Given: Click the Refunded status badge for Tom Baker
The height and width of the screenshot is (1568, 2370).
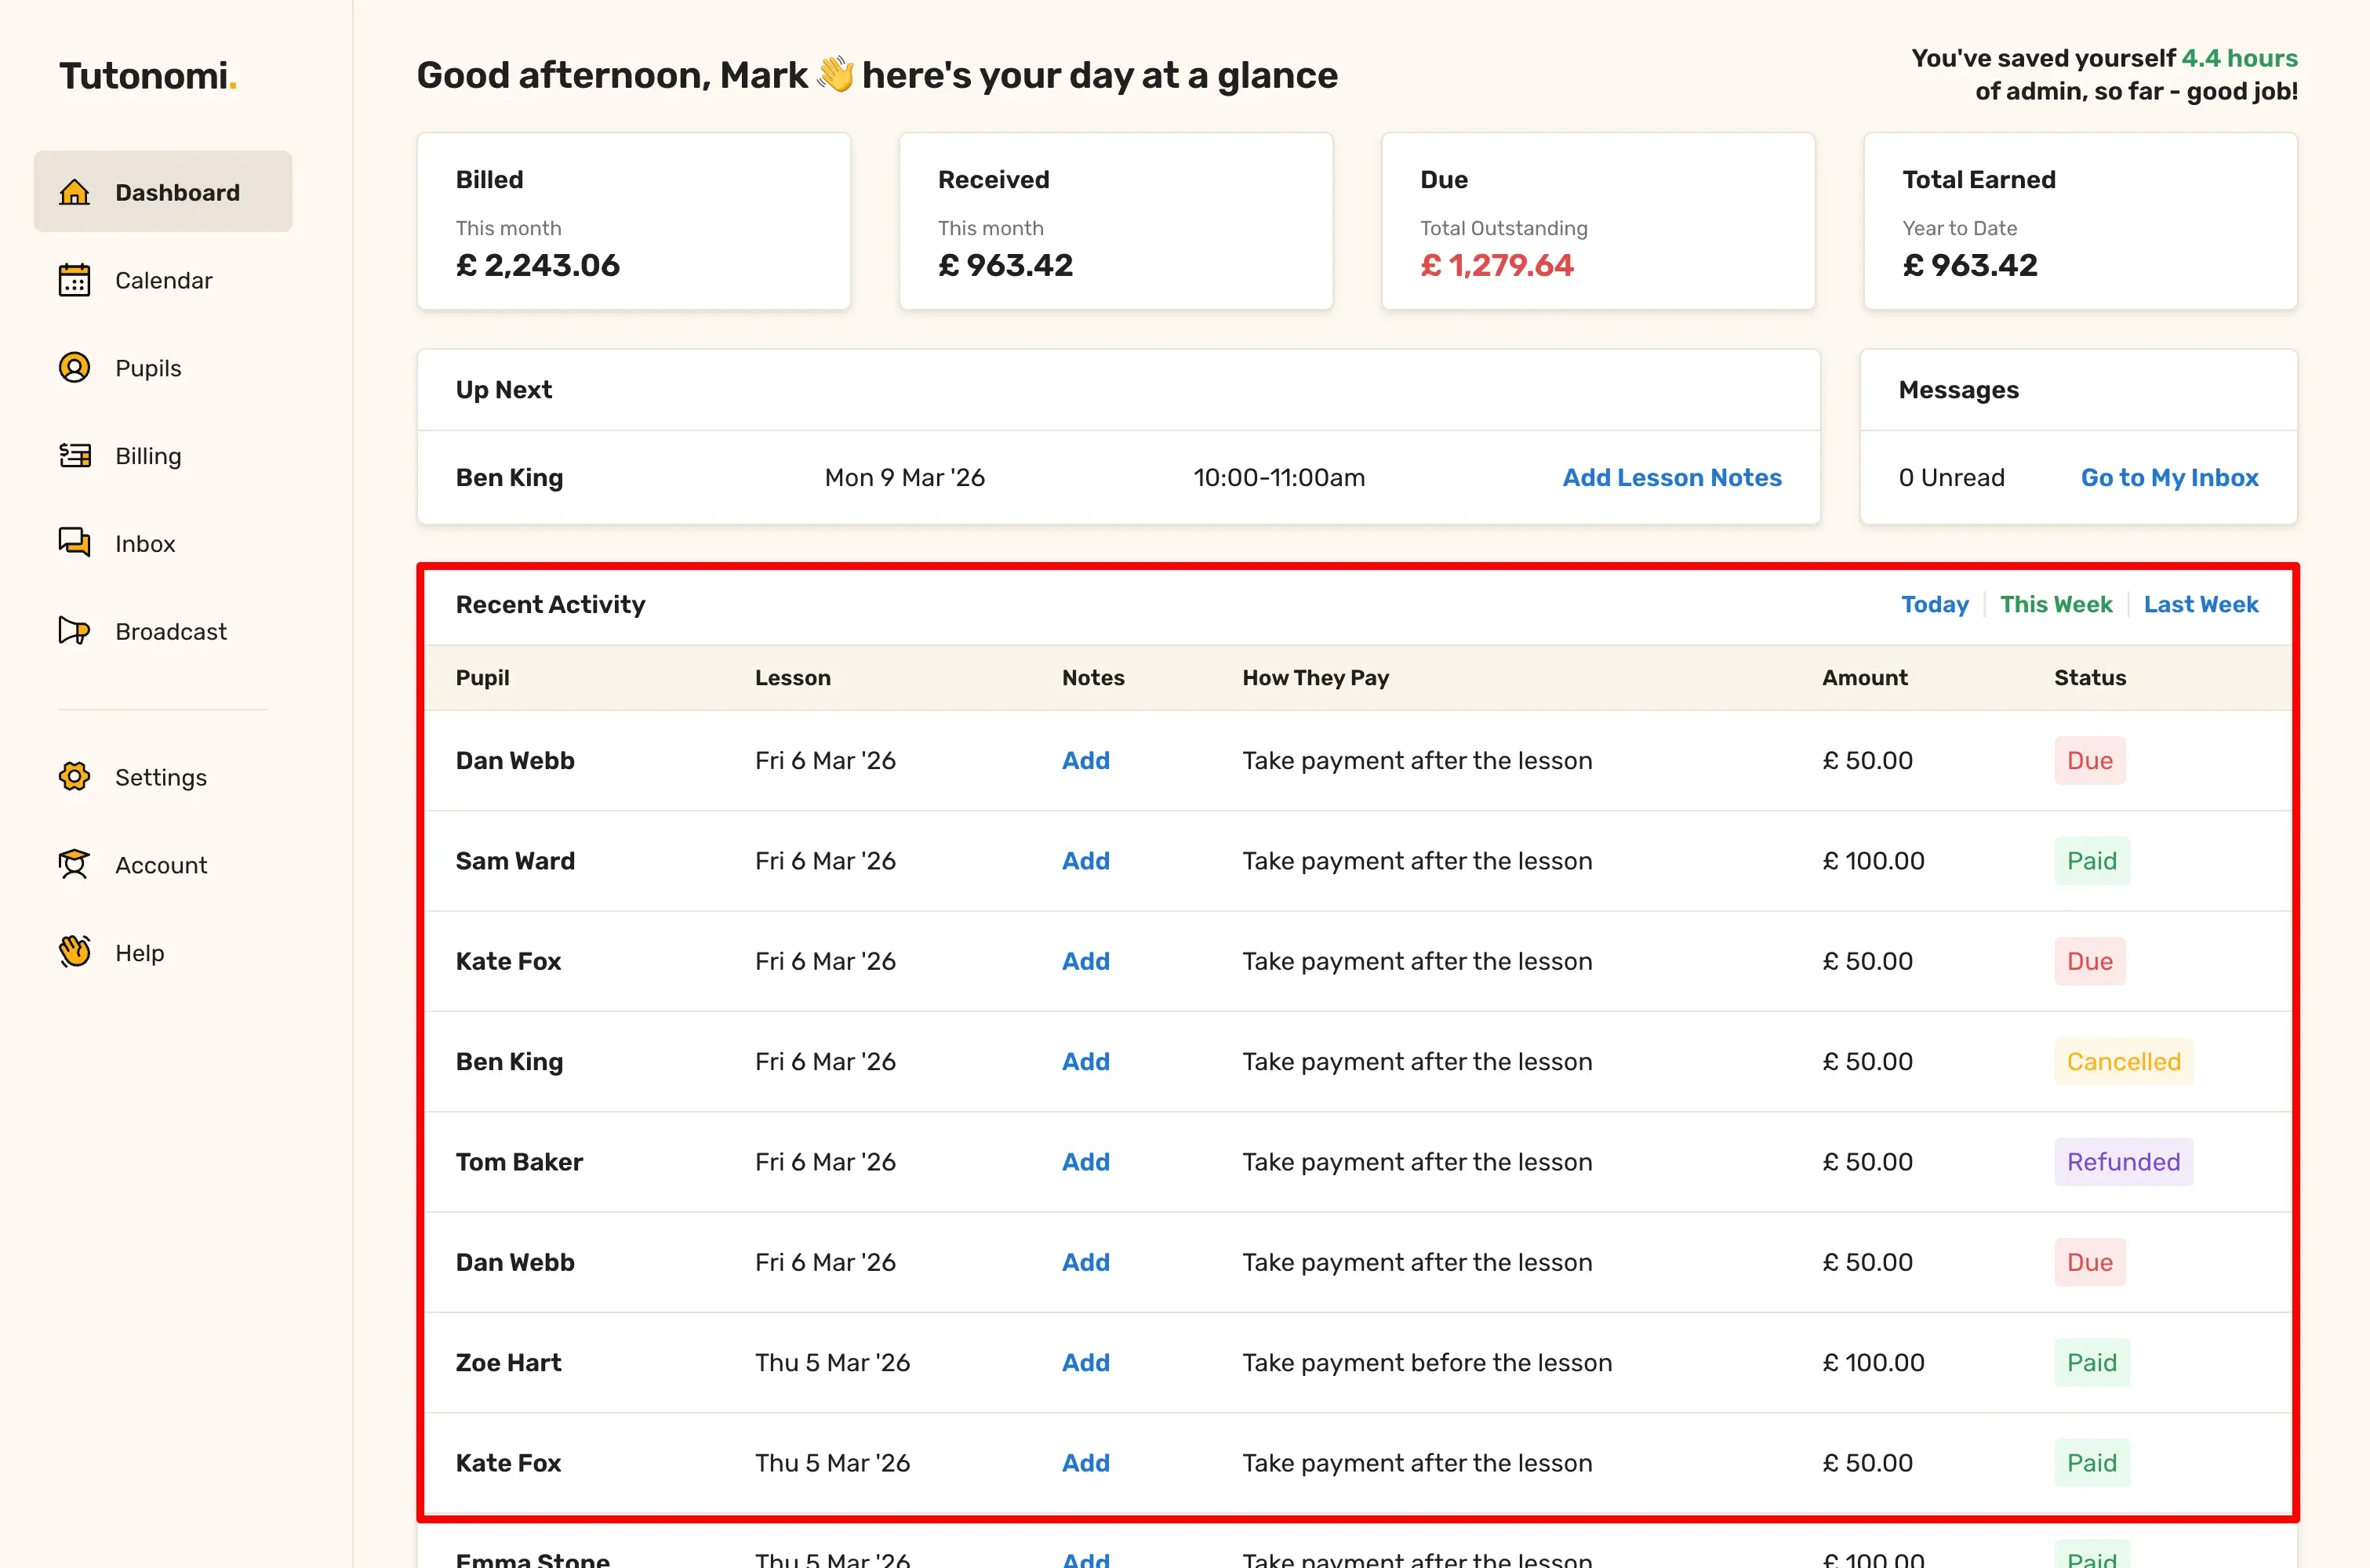Looking at the screenshot, I should point(2122,1162).
